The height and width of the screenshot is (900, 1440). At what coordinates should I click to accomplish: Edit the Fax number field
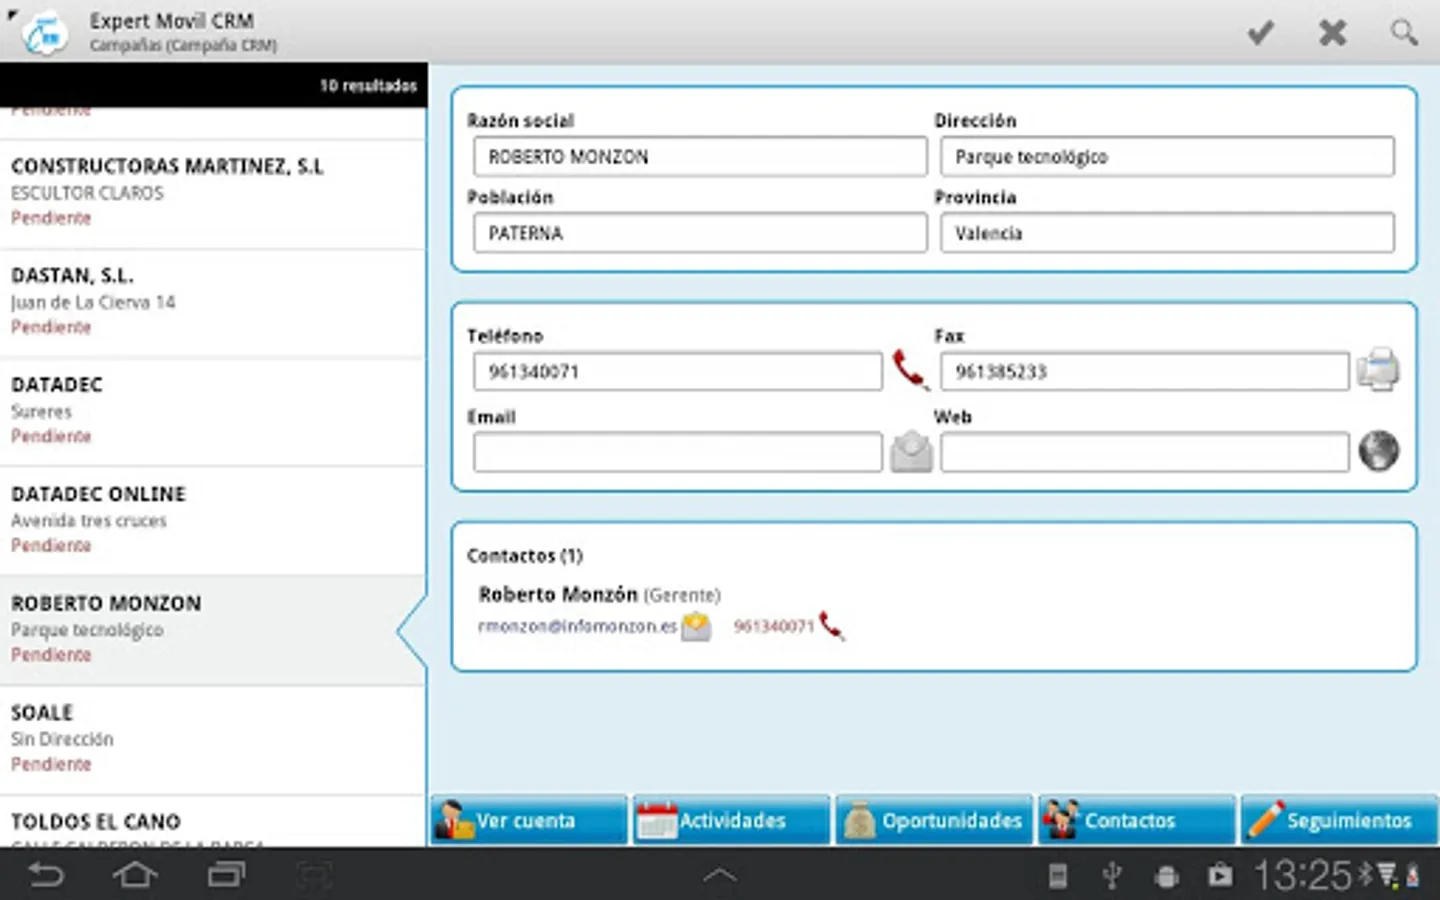tap(1144, 372)
